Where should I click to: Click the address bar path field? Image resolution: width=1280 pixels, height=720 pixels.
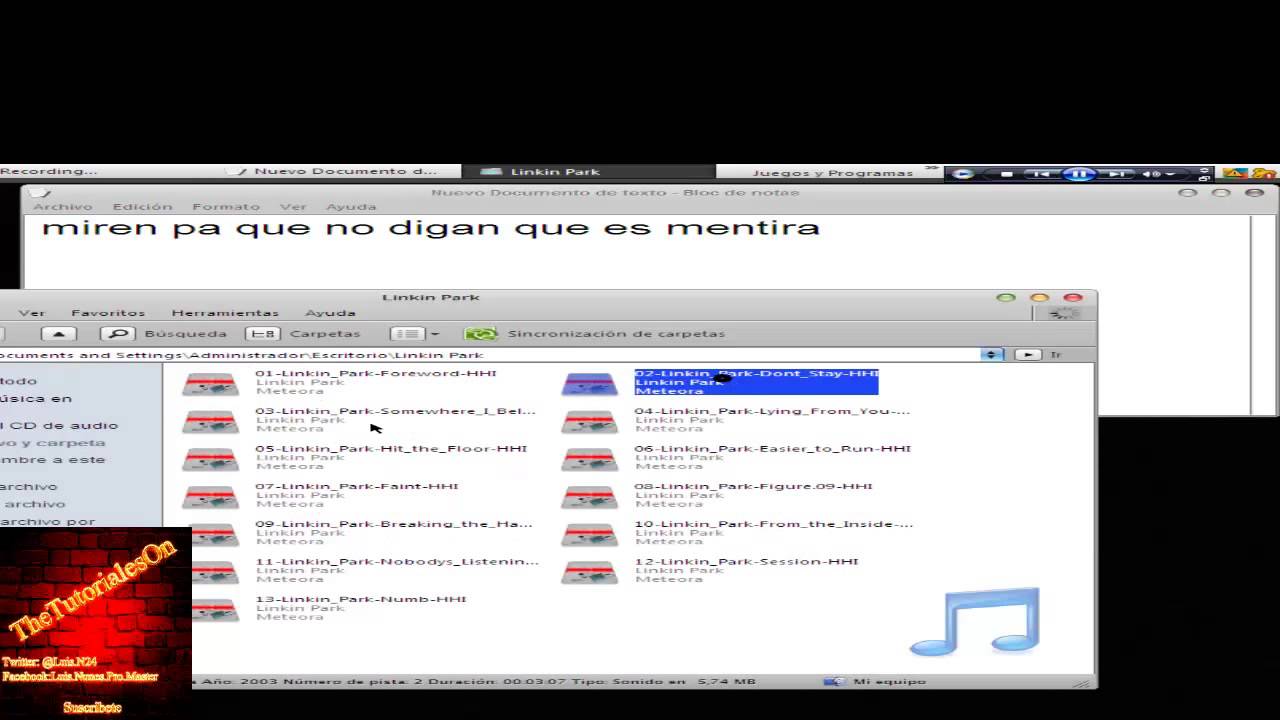pyautogui.click(x=490, y=354)
